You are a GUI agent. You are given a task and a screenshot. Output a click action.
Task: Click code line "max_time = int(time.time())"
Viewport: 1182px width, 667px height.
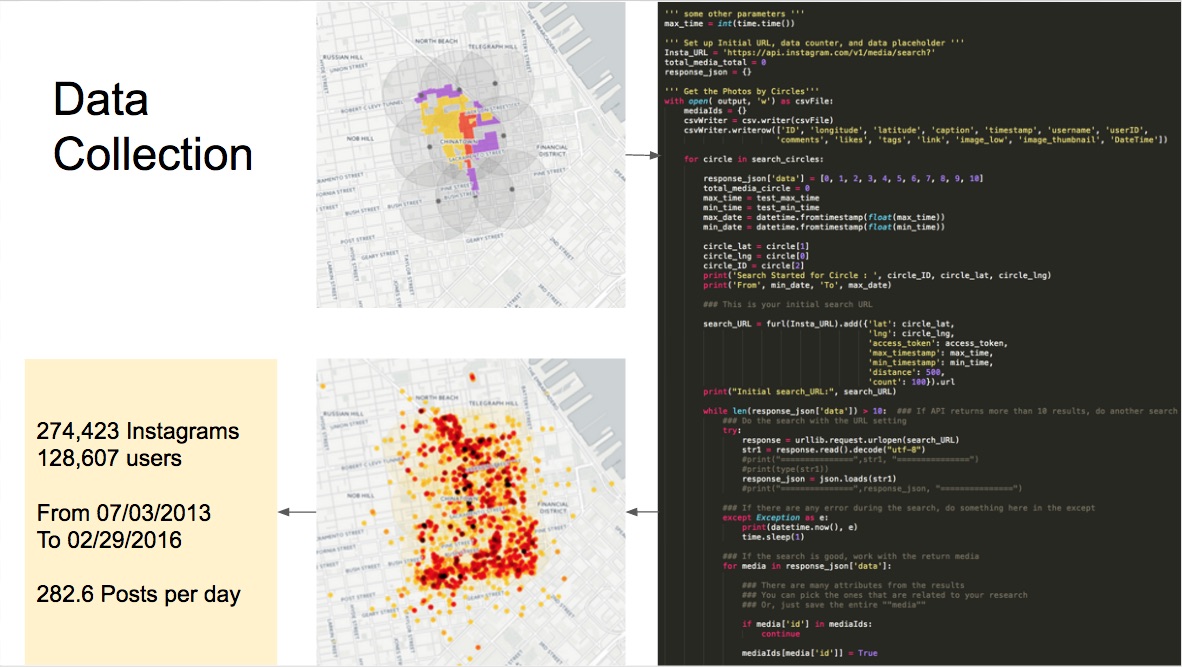click(x=729, y=23)
